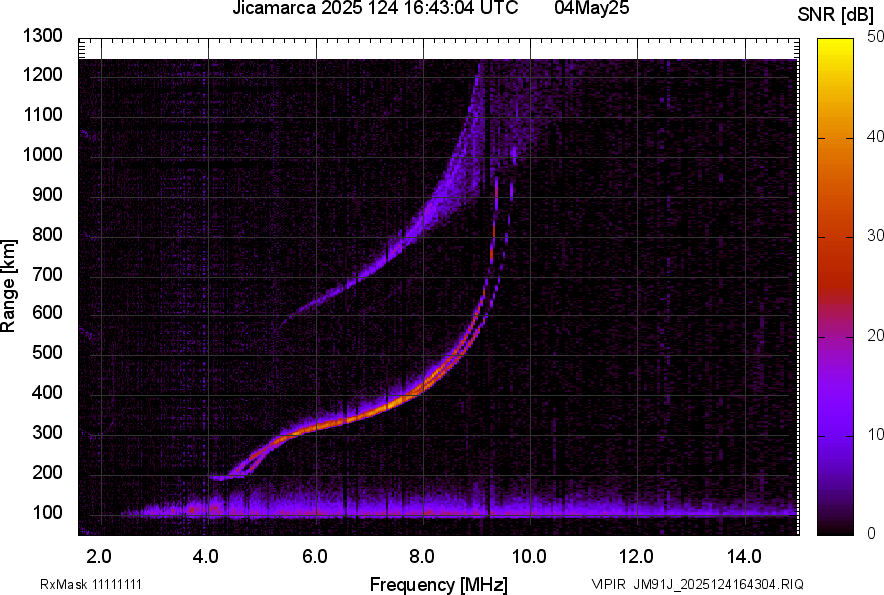Click the colorbar tick value '30'
This screenshot has width=884, height=595.
[875, 235]
